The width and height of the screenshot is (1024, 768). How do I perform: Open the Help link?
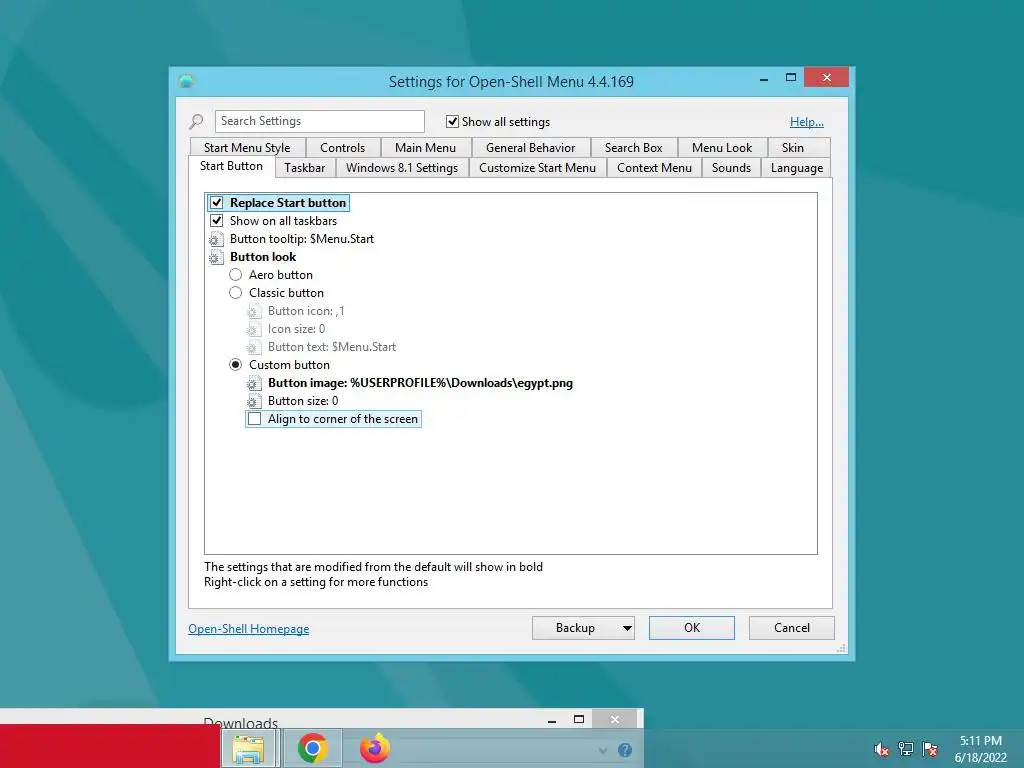807,122
